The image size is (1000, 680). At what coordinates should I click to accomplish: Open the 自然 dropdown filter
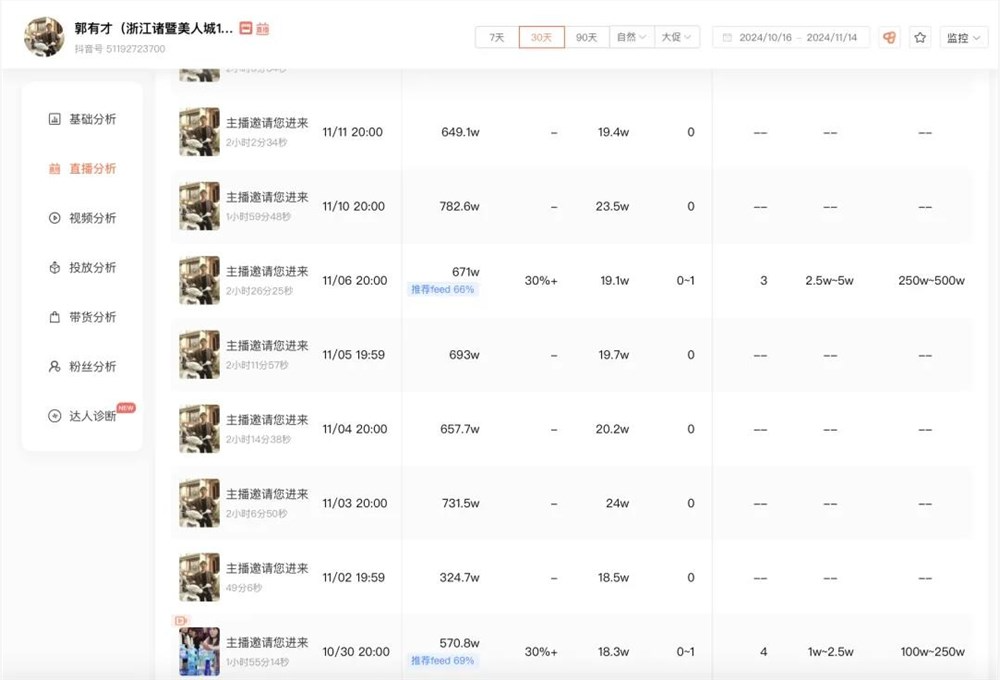pos(632,36)
